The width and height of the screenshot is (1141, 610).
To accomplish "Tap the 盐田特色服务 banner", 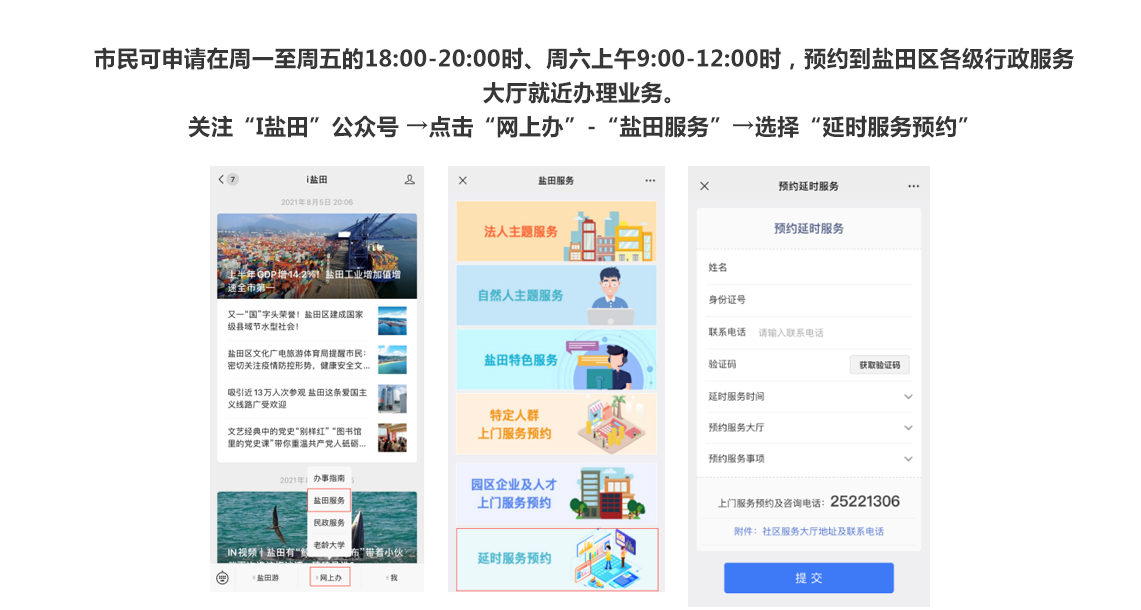I will tap(556, 359).
